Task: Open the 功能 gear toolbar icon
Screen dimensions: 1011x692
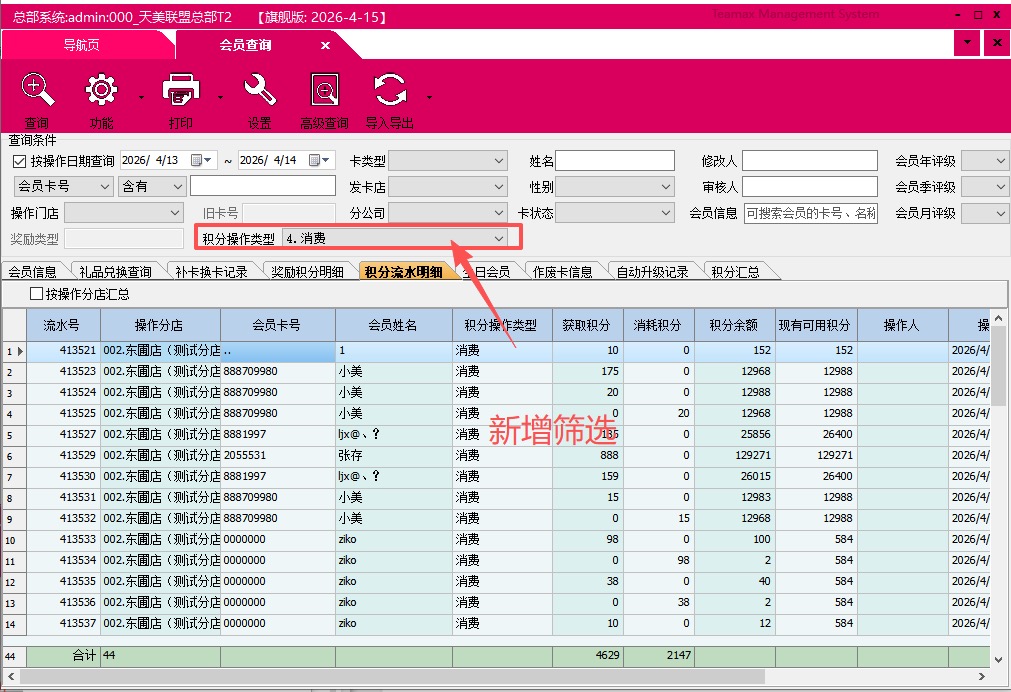Action: click(x=101, y=93)
